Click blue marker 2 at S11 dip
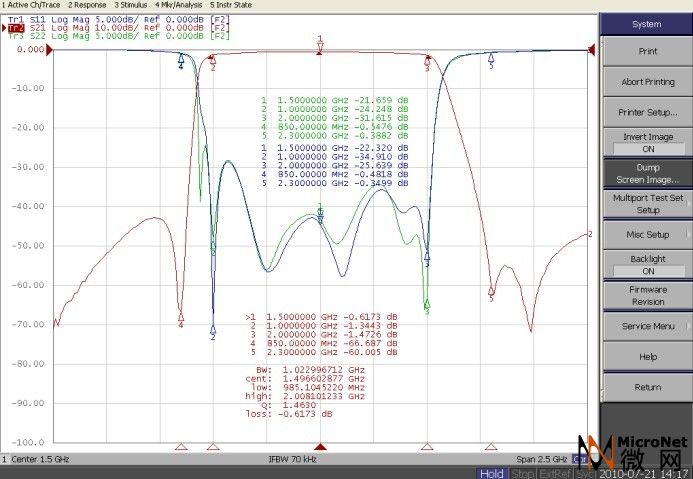The width and height of the screenshot is (693, 479). point(213,331)
